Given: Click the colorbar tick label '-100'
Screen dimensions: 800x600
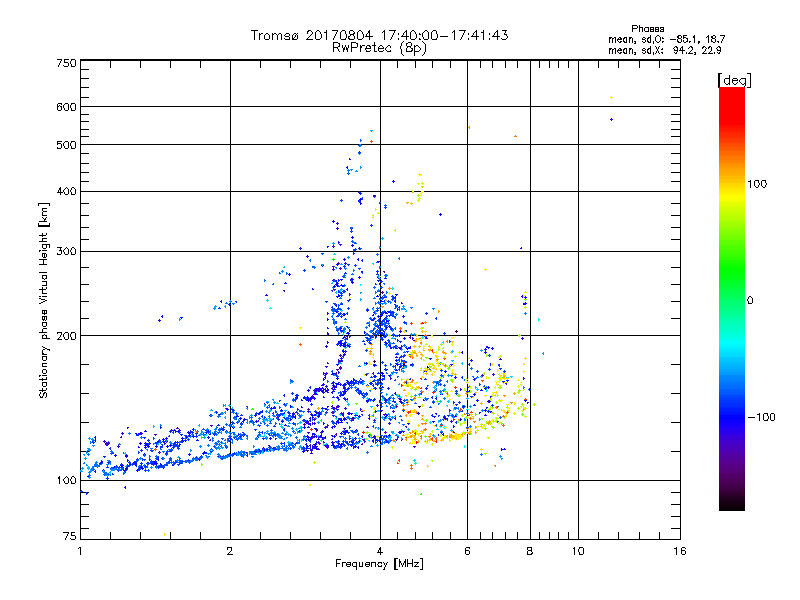Looking at the screenshot, I should tap(761, 417).
